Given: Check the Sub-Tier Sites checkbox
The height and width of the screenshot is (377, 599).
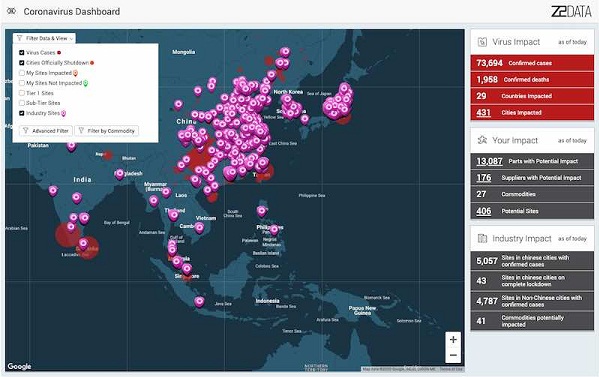Looking at the screenshot, I should 22,103.
